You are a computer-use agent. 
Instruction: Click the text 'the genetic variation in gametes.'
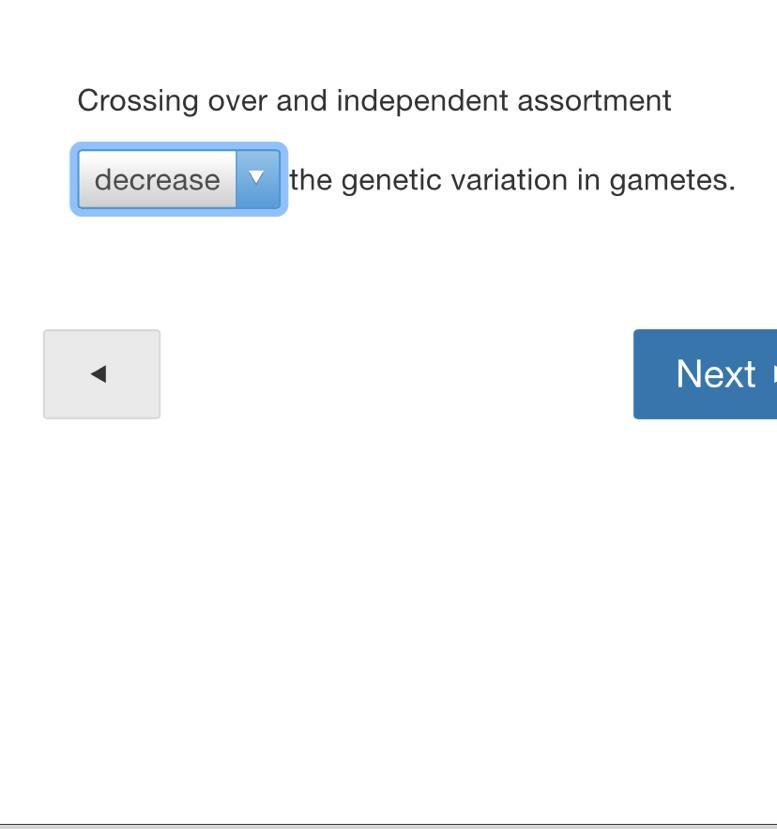coord(512,180)
